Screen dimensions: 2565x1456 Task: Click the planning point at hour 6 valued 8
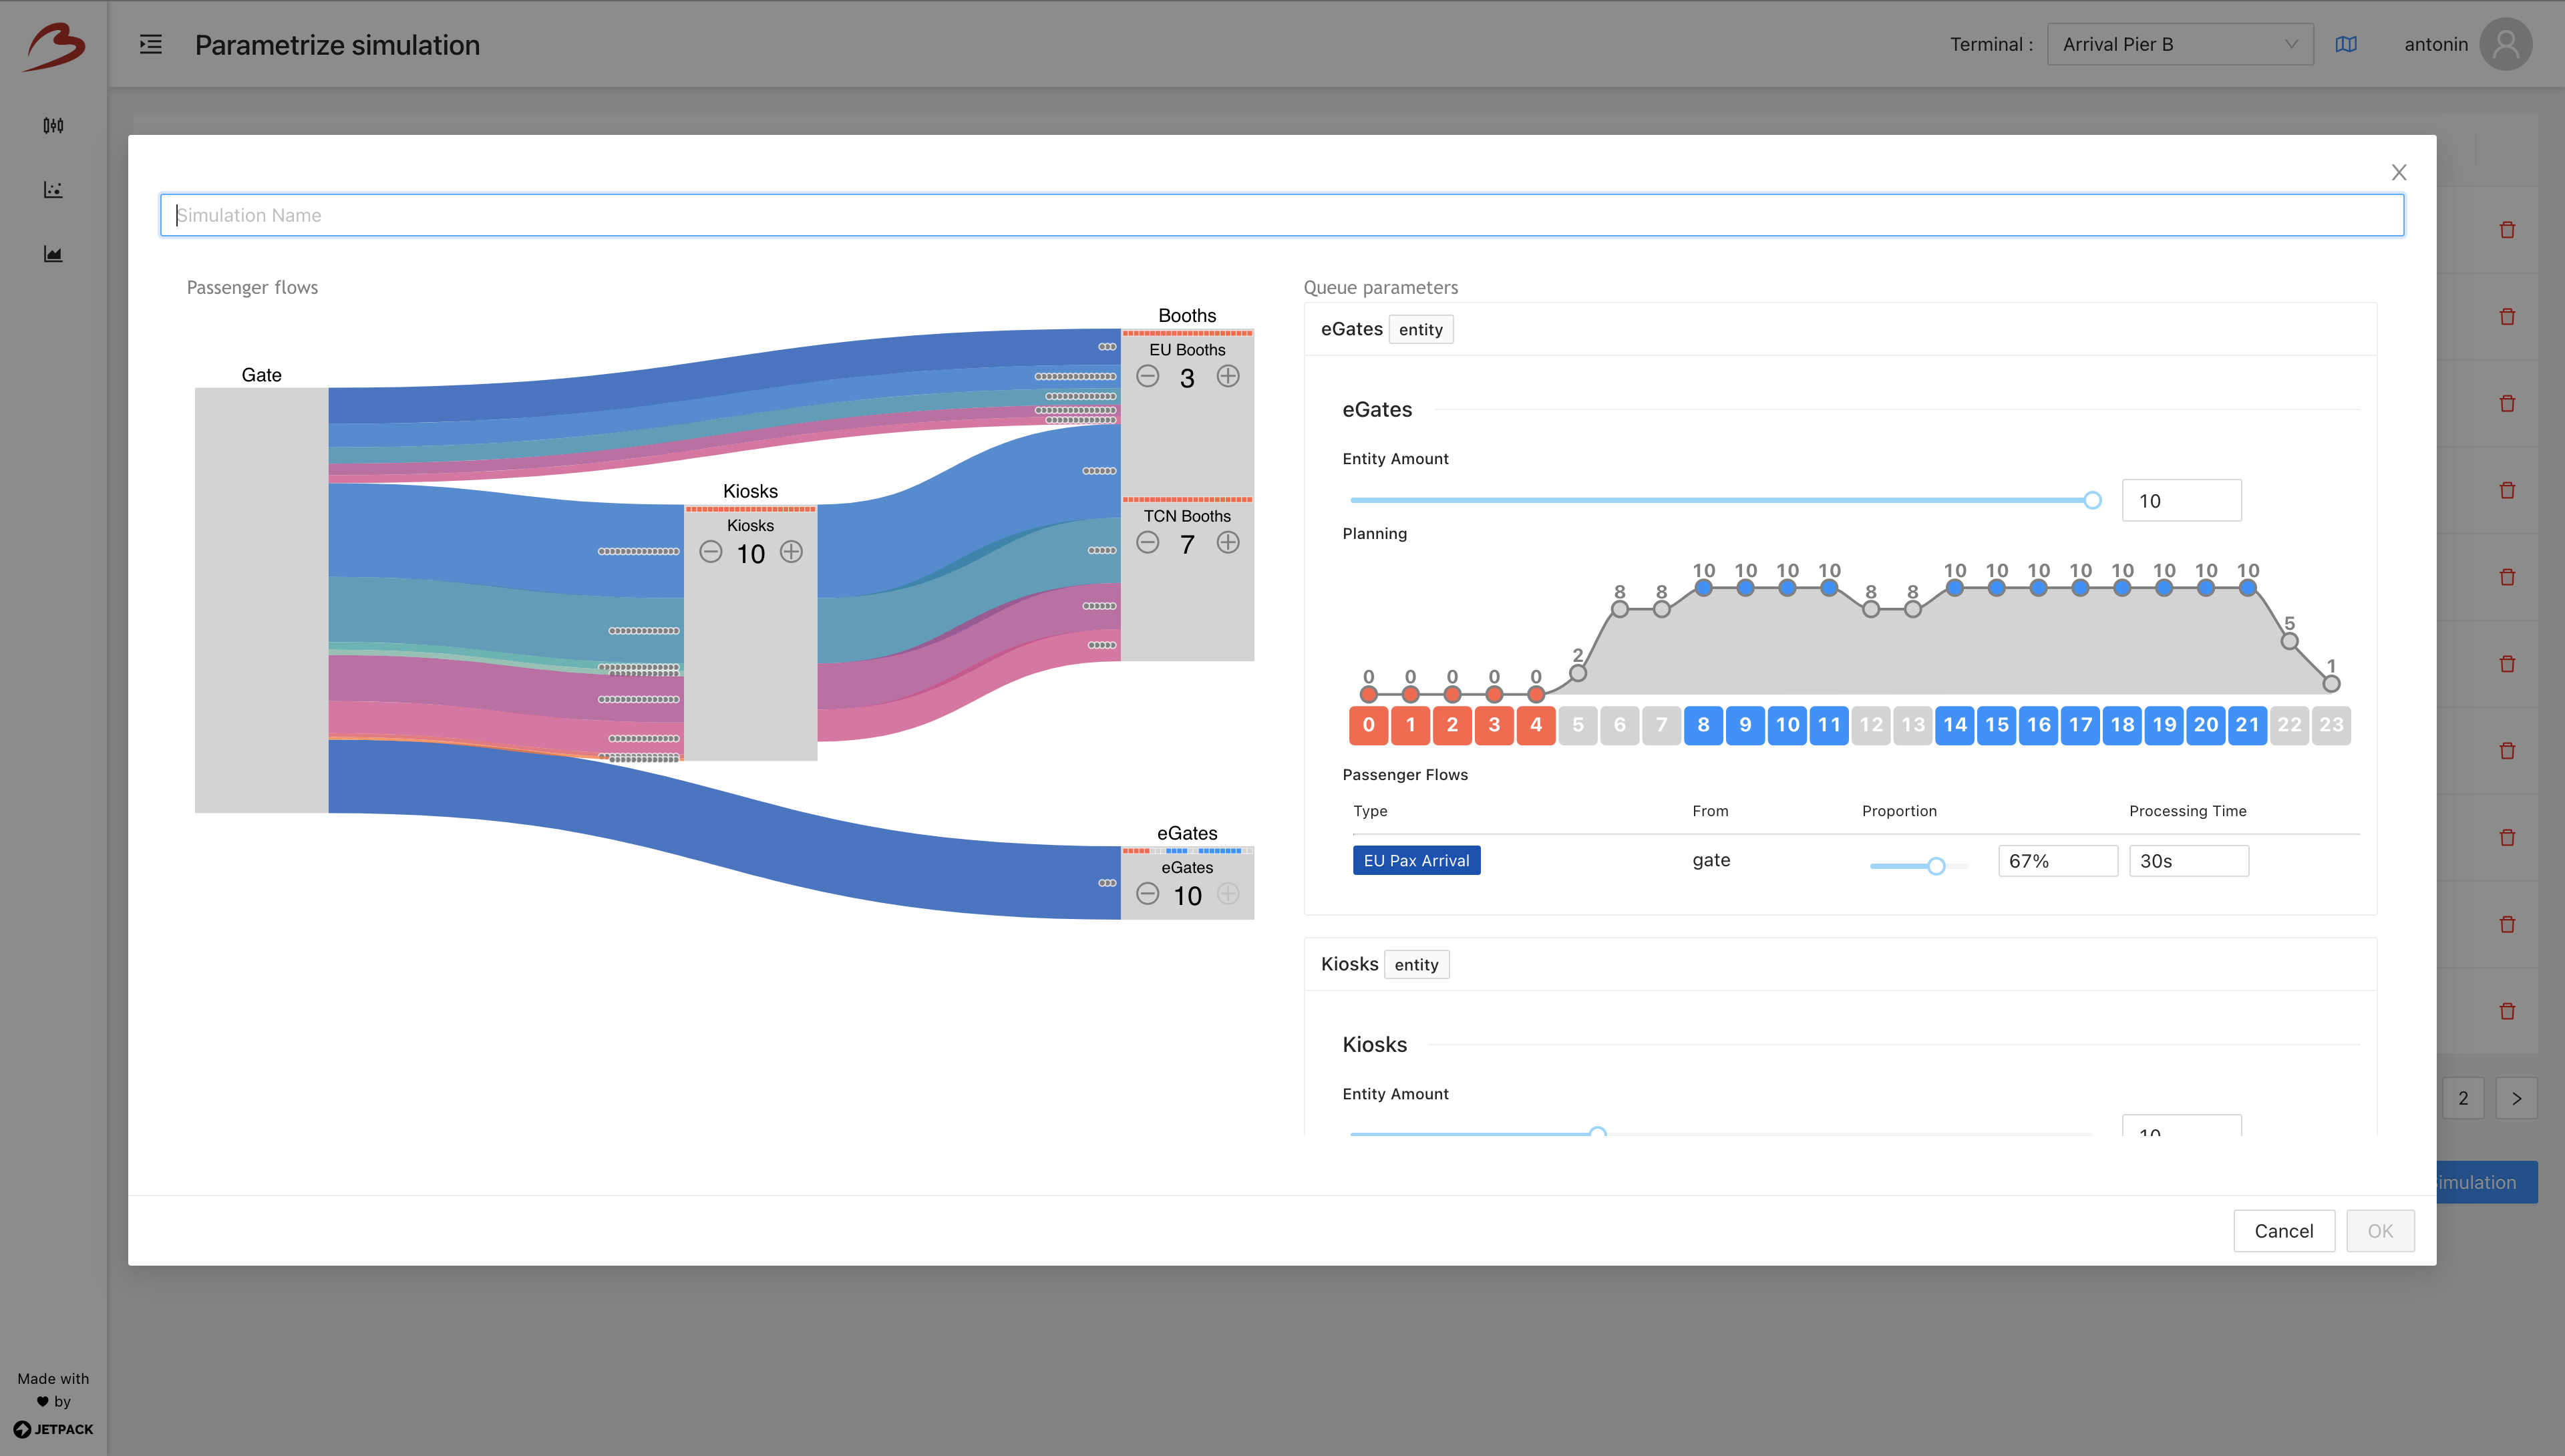point(1620,609)
